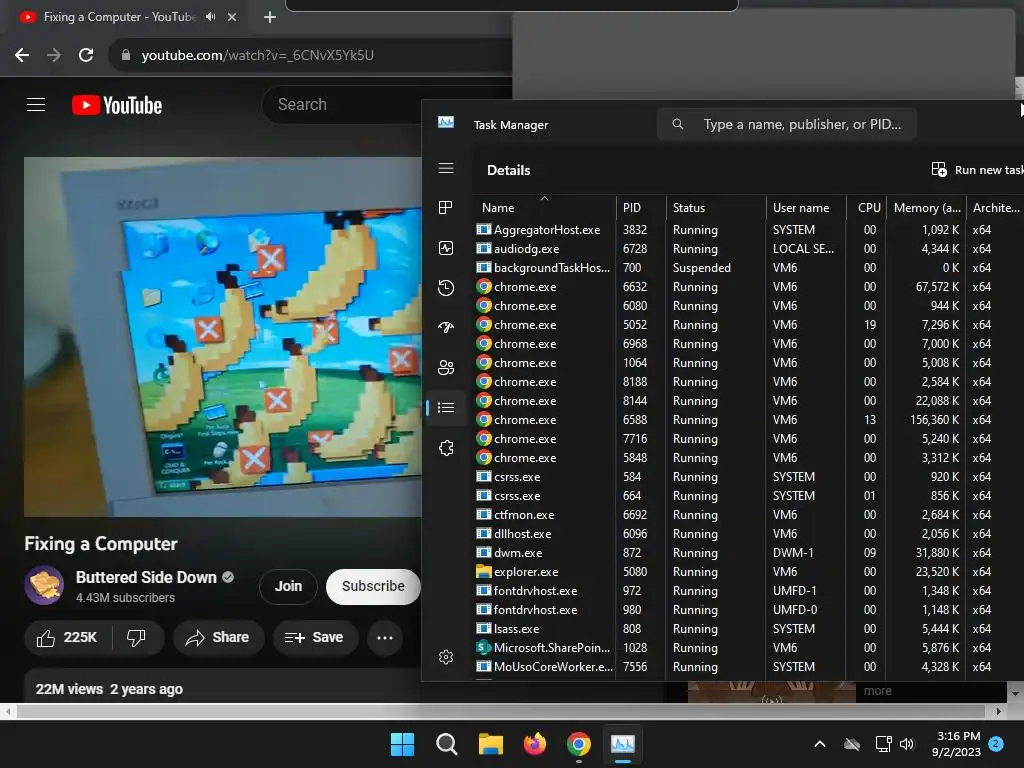Launch Firefox from taskbar
The image size is (1024, 768).
point(535,744)
